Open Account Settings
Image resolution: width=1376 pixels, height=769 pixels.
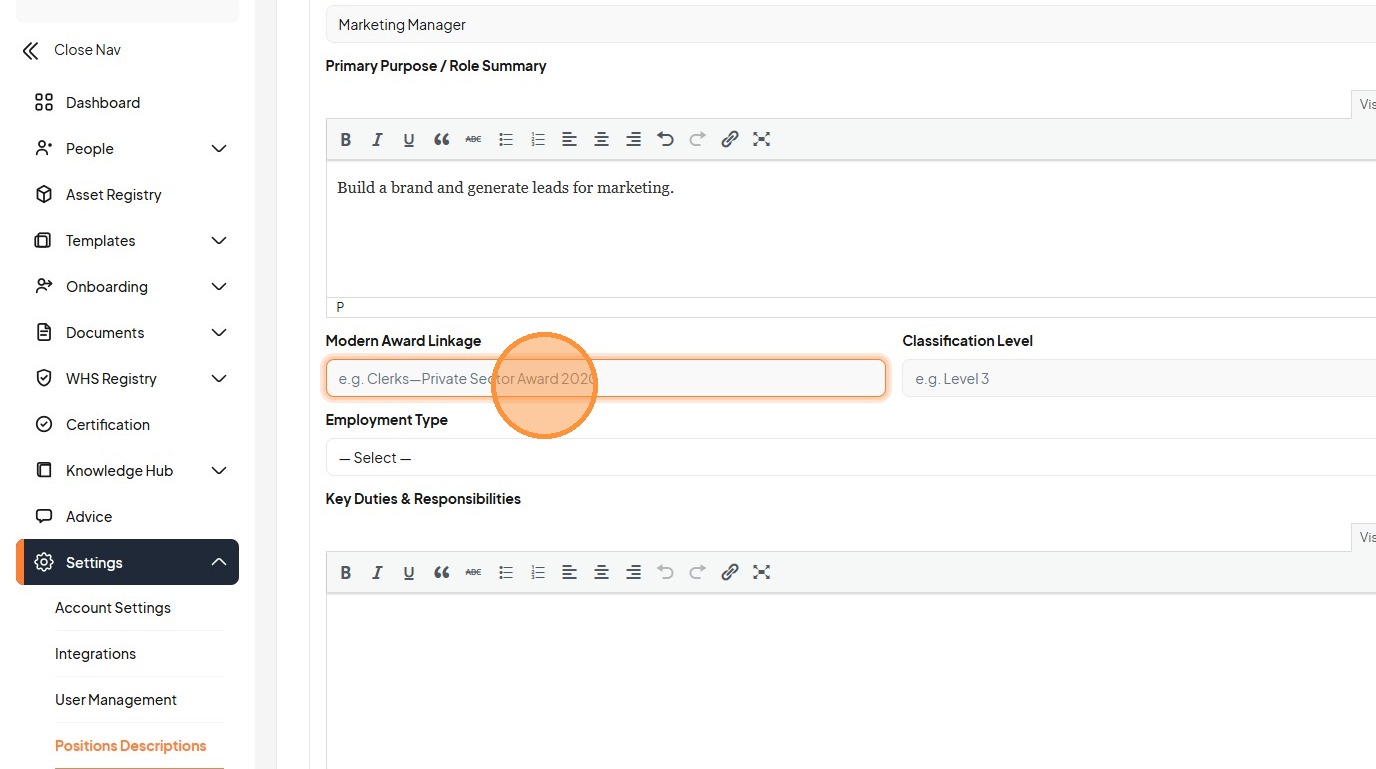point(113,608)
